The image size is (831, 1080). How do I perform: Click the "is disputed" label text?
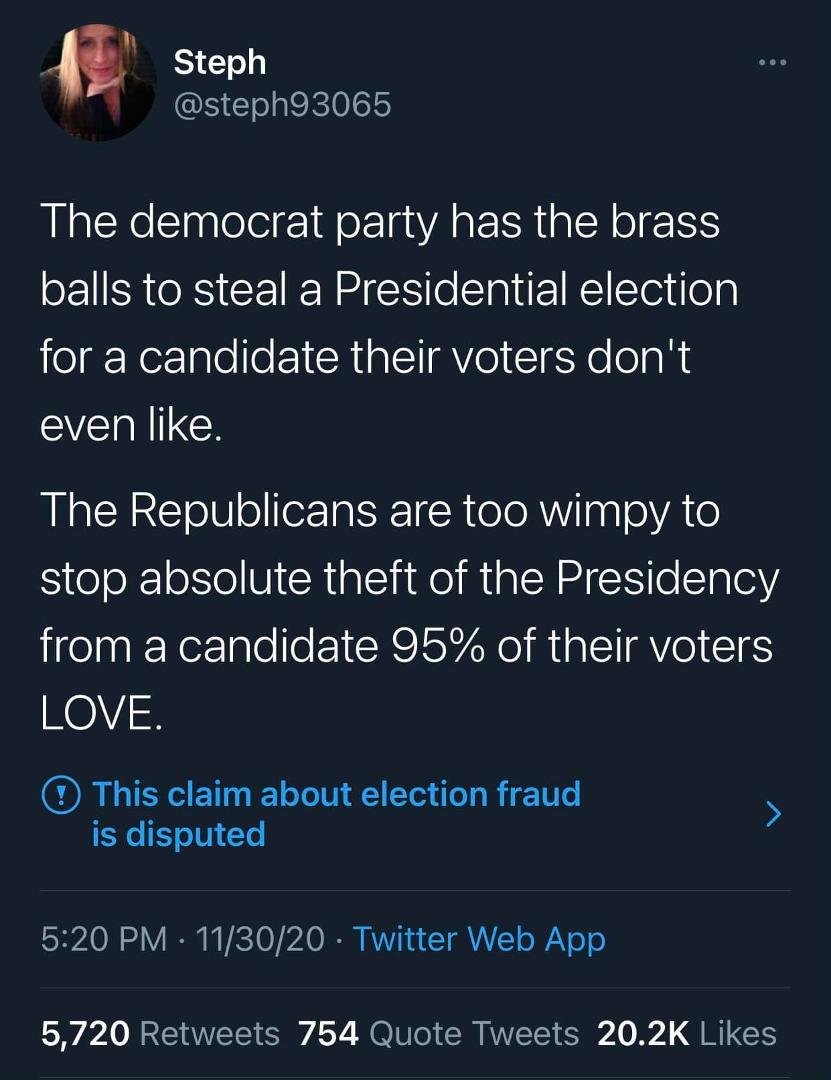pos(178,834)
